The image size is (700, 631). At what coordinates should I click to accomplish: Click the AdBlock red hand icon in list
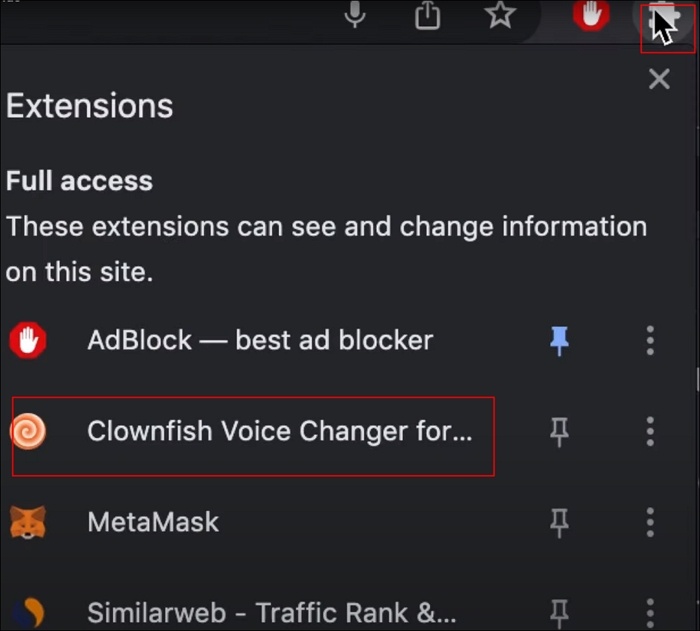coord(28,341)
